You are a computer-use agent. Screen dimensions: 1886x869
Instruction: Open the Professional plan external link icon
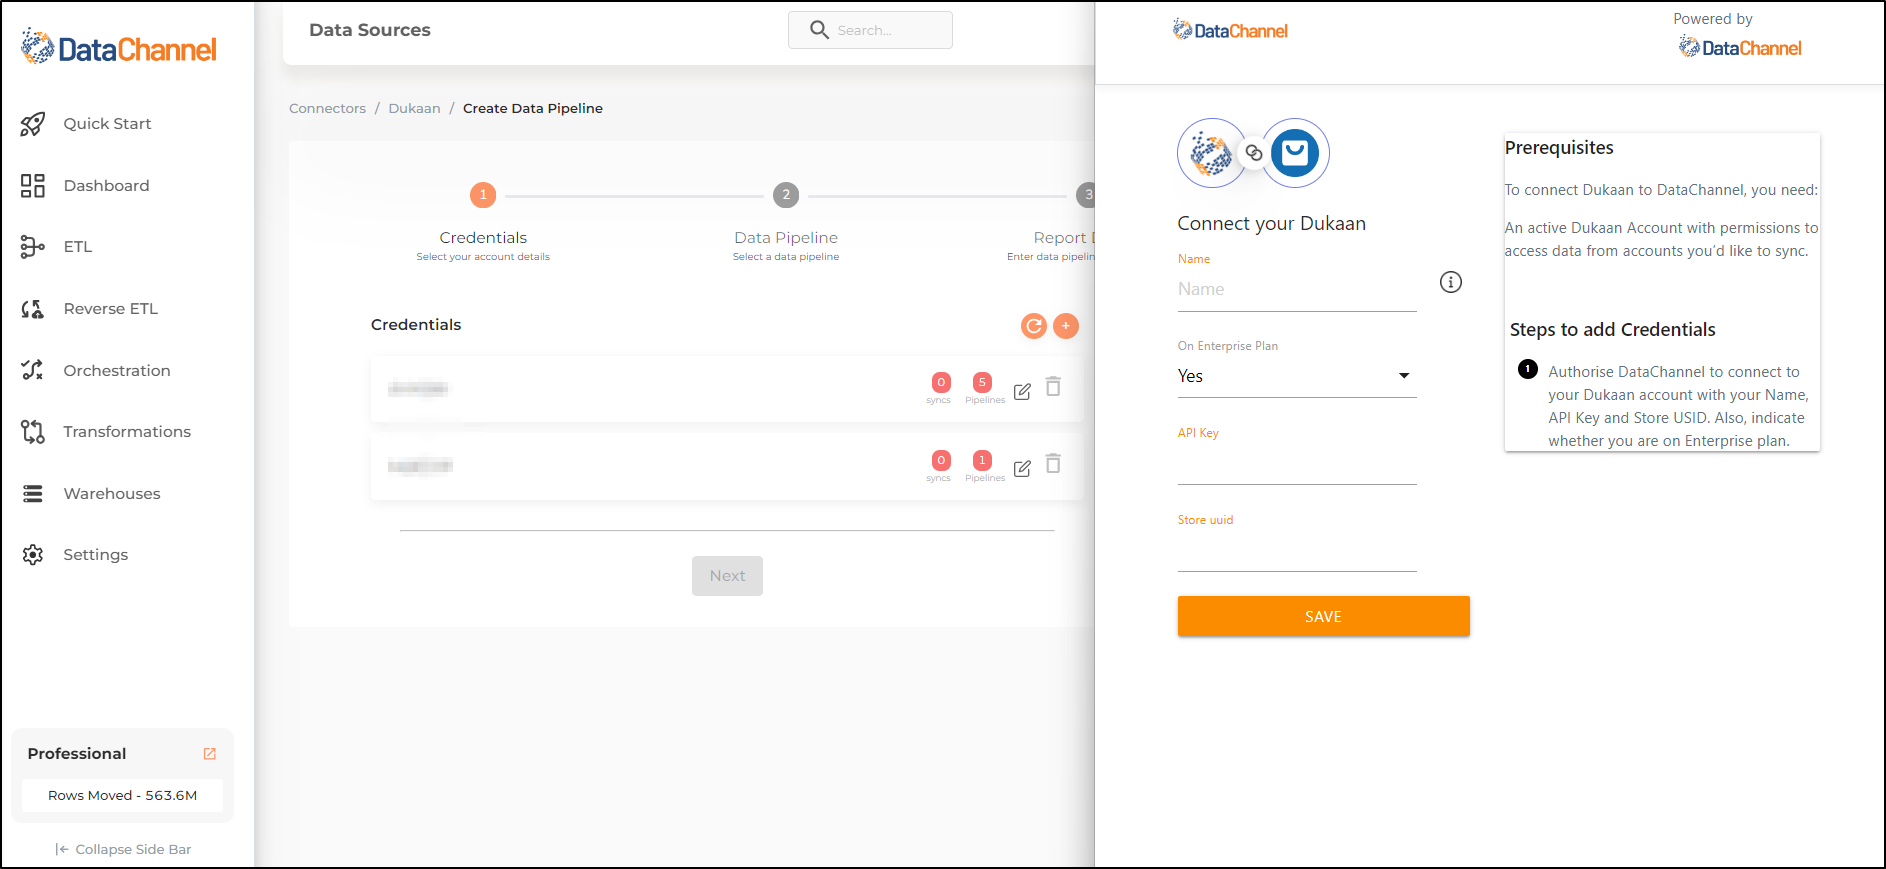(x=210, y=754)
